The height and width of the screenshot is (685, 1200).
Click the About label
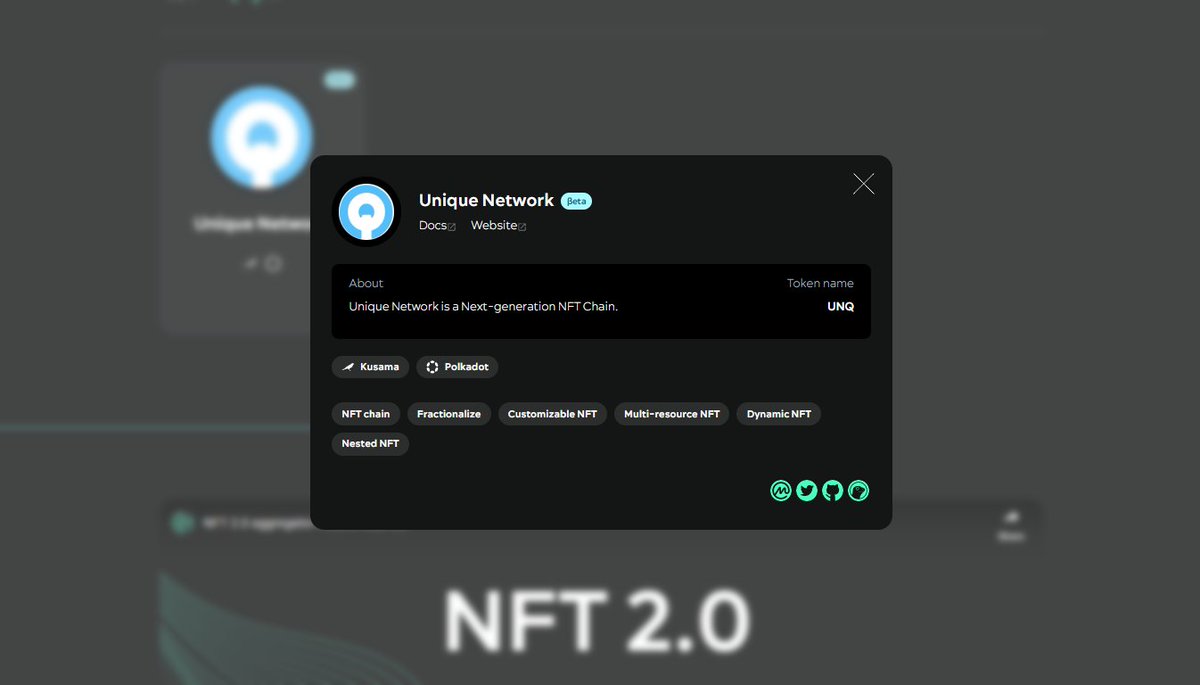(x=366, y=283)
